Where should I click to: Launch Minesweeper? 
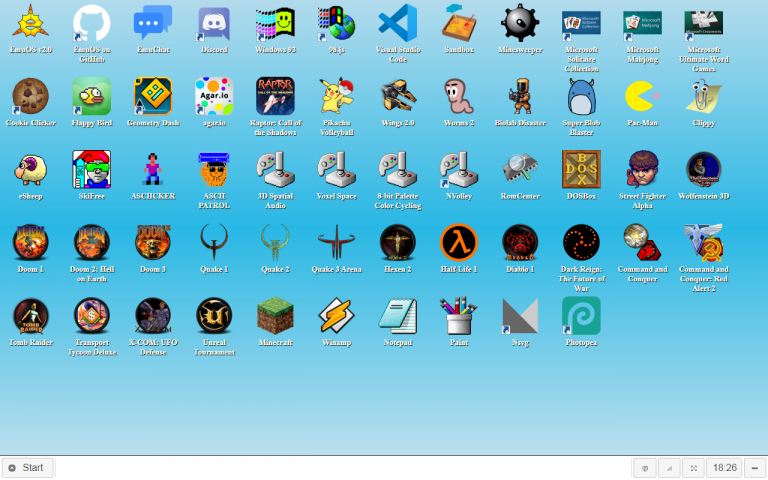(x=520, y=23)
